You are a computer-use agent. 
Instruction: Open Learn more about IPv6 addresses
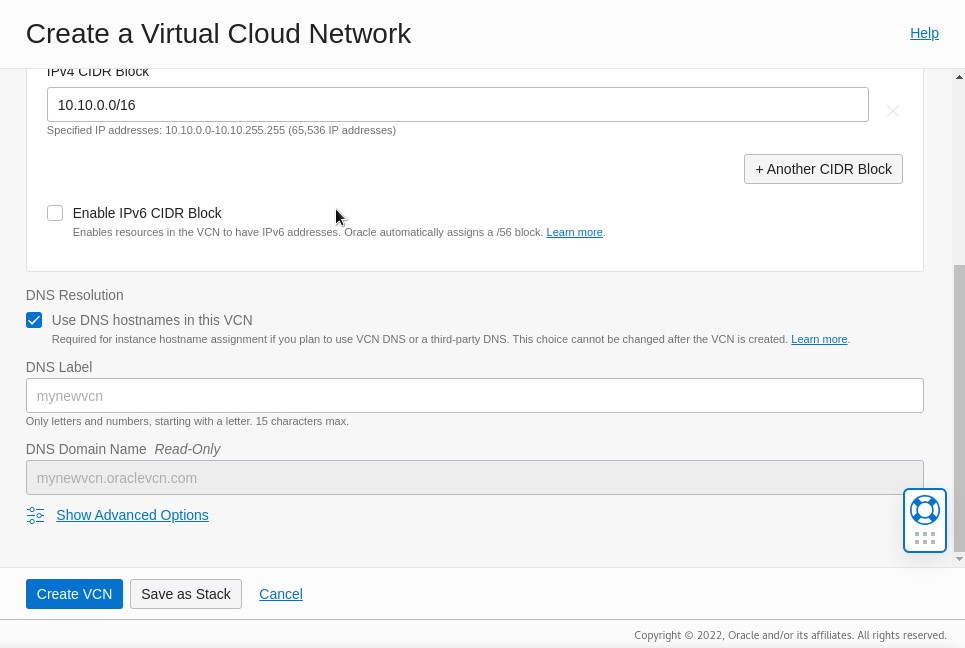click(x=574, y=232)
